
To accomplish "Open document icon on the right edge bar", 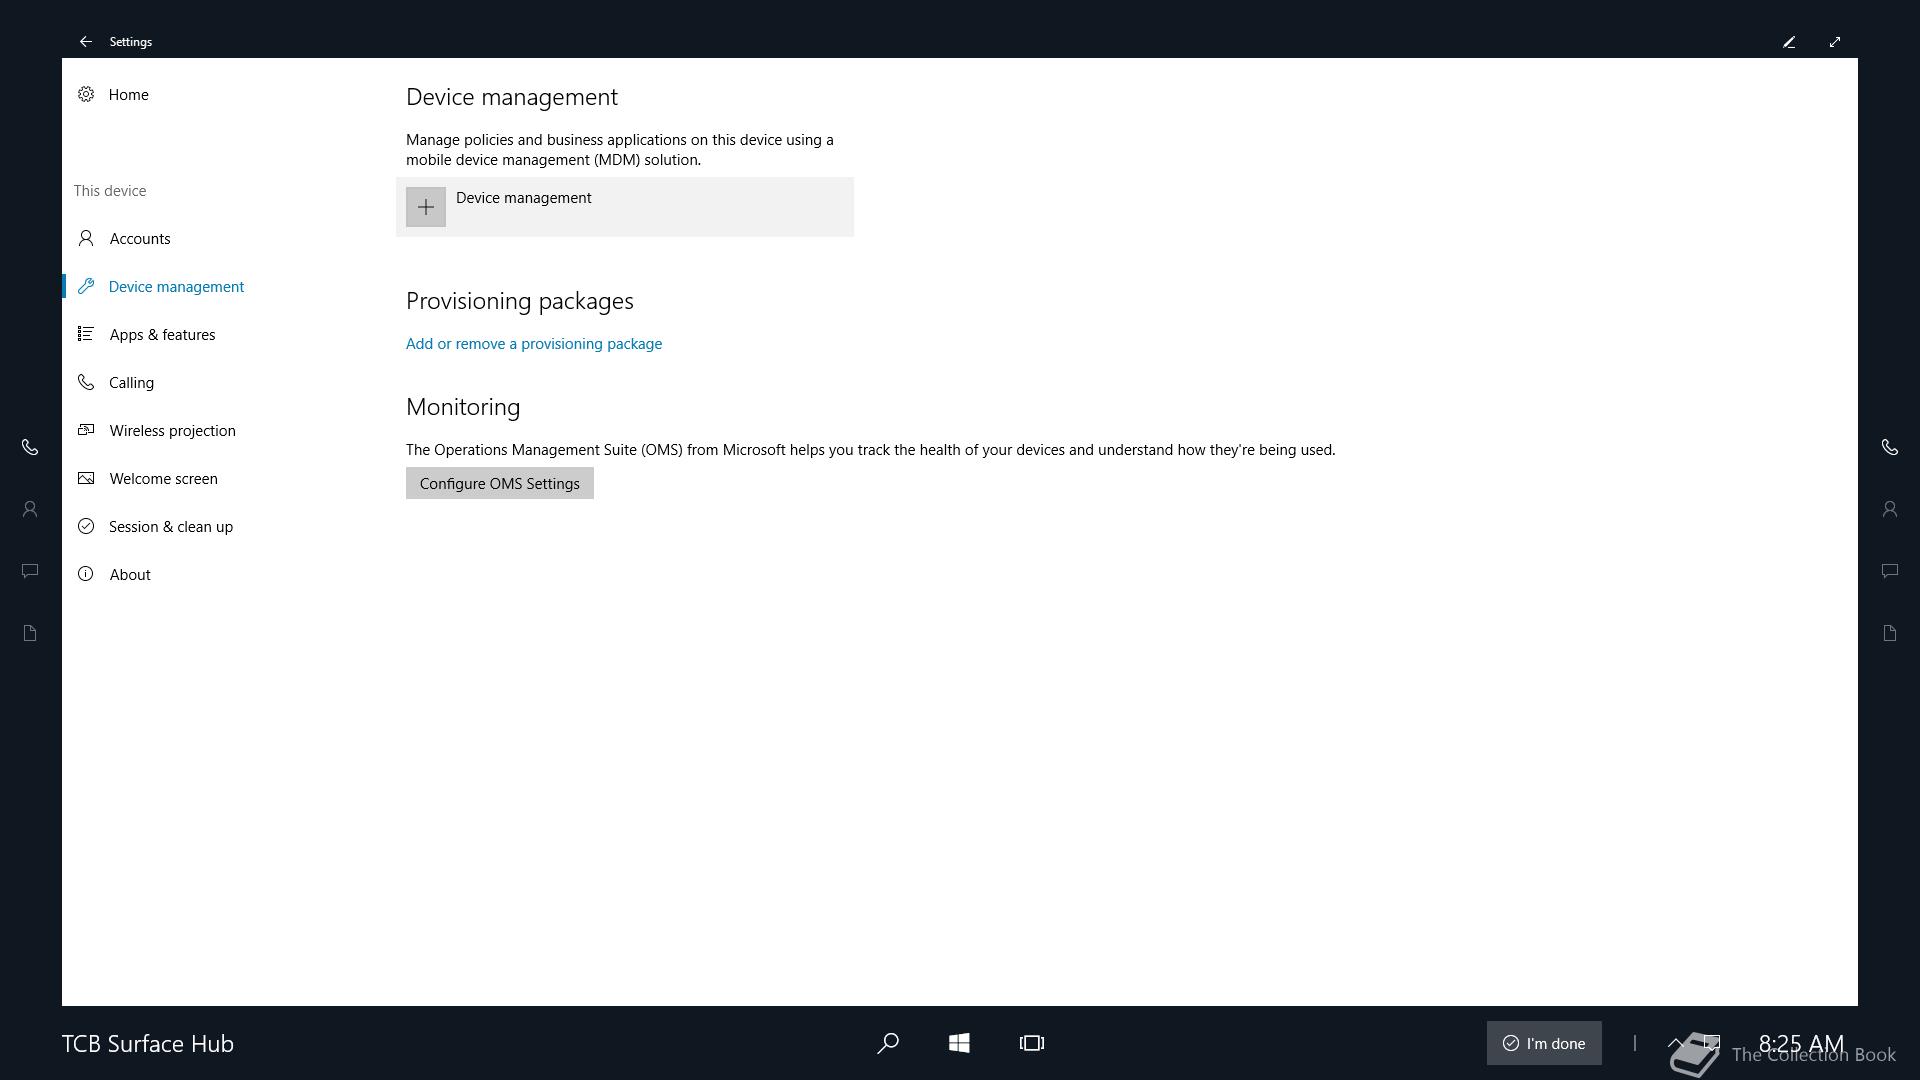I will pyautogui.click(x=1890, y=633).
